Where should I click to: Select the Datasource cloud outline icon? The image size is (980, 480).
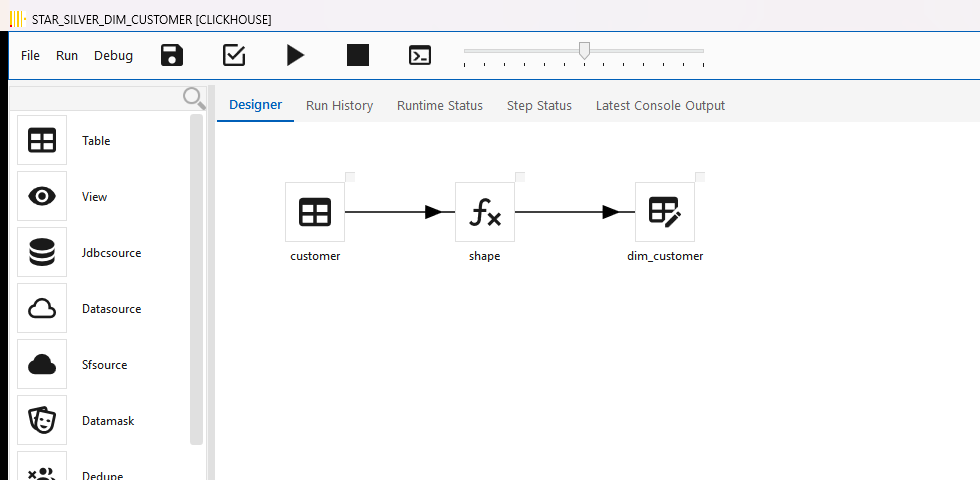[x=42, y=309]
